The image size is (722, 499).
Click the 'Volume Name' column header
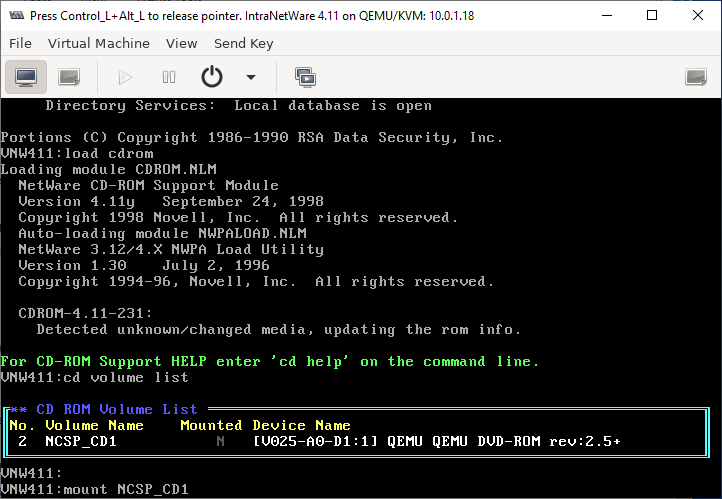pyautogui.click(x=94, y=425)
